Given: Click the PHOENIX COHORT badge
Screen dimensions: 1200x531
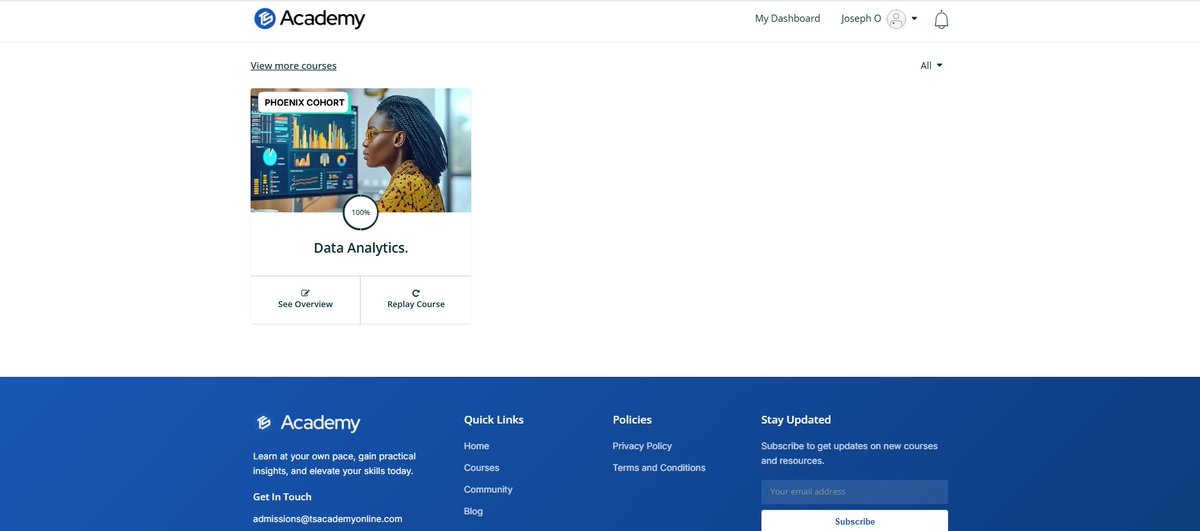Looking at the screenshot, I should tap(304, 102).
